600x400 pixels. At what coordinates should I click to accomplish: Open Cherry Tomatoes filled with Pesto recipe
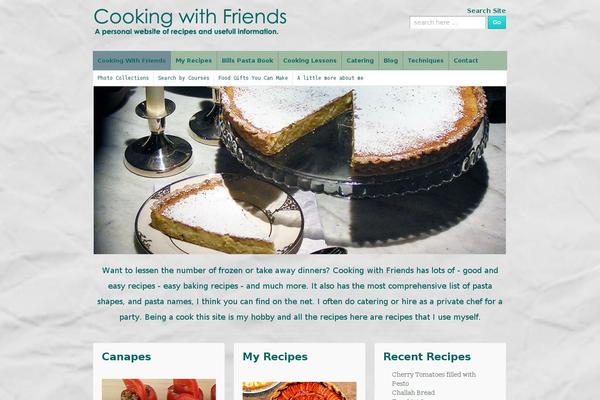(434, 379)
